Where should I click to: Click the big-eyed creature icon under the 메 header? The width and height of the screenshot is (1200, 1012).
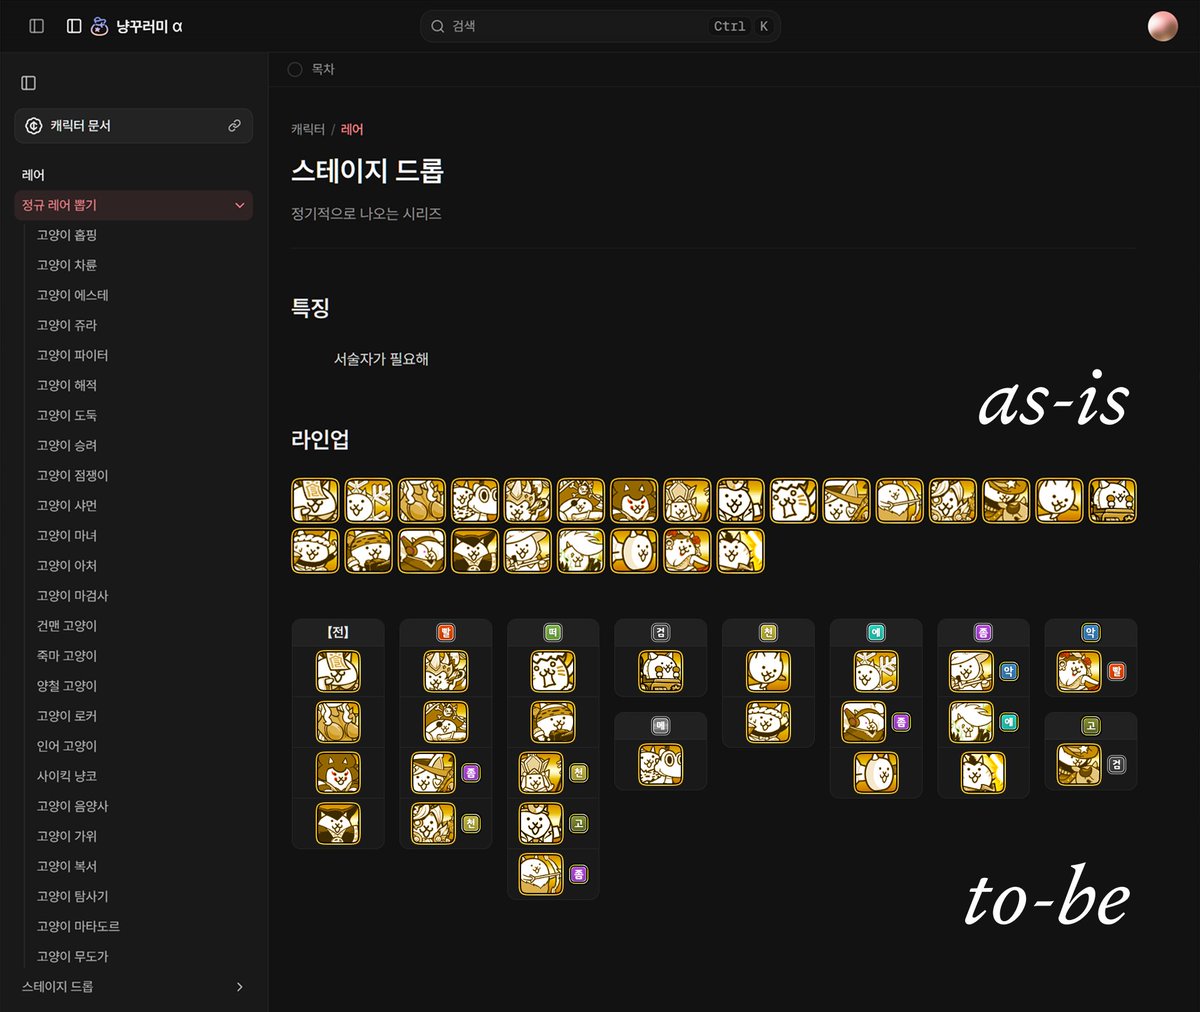click(x=661, y=765)
